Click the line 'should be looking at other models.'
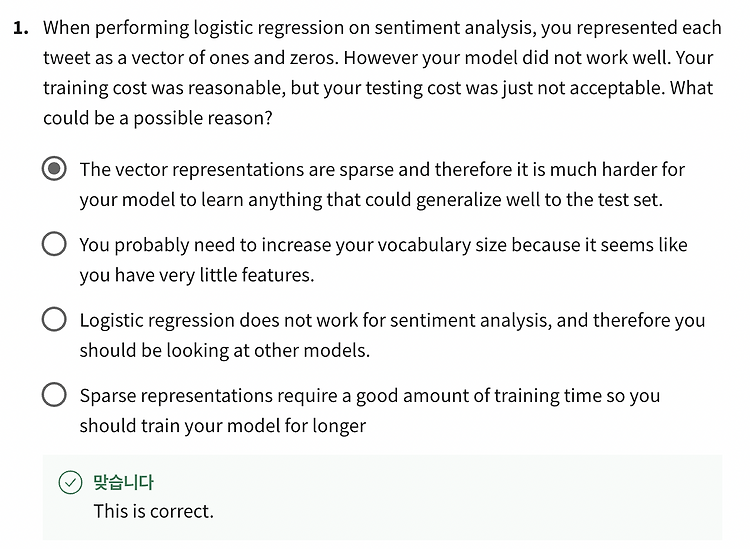750x549 pixels. coord(225,351)
